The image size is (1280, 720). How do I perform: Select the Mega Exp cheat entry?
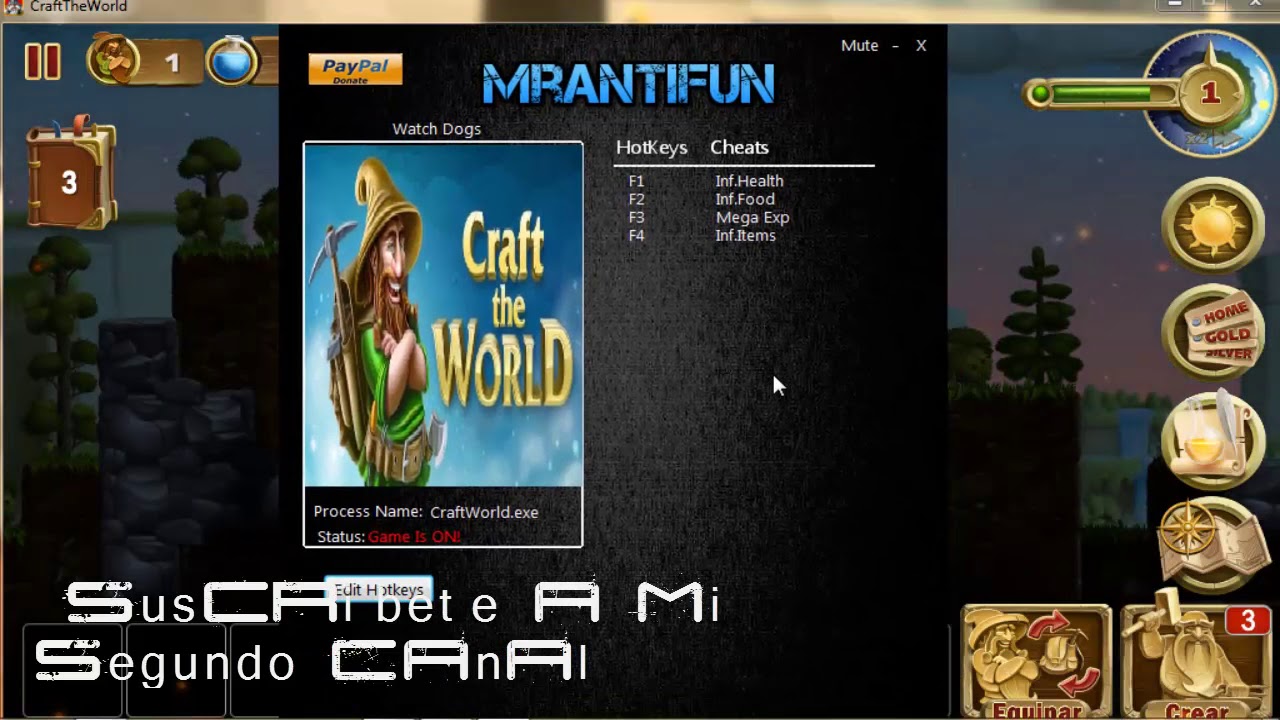(752, 217)
